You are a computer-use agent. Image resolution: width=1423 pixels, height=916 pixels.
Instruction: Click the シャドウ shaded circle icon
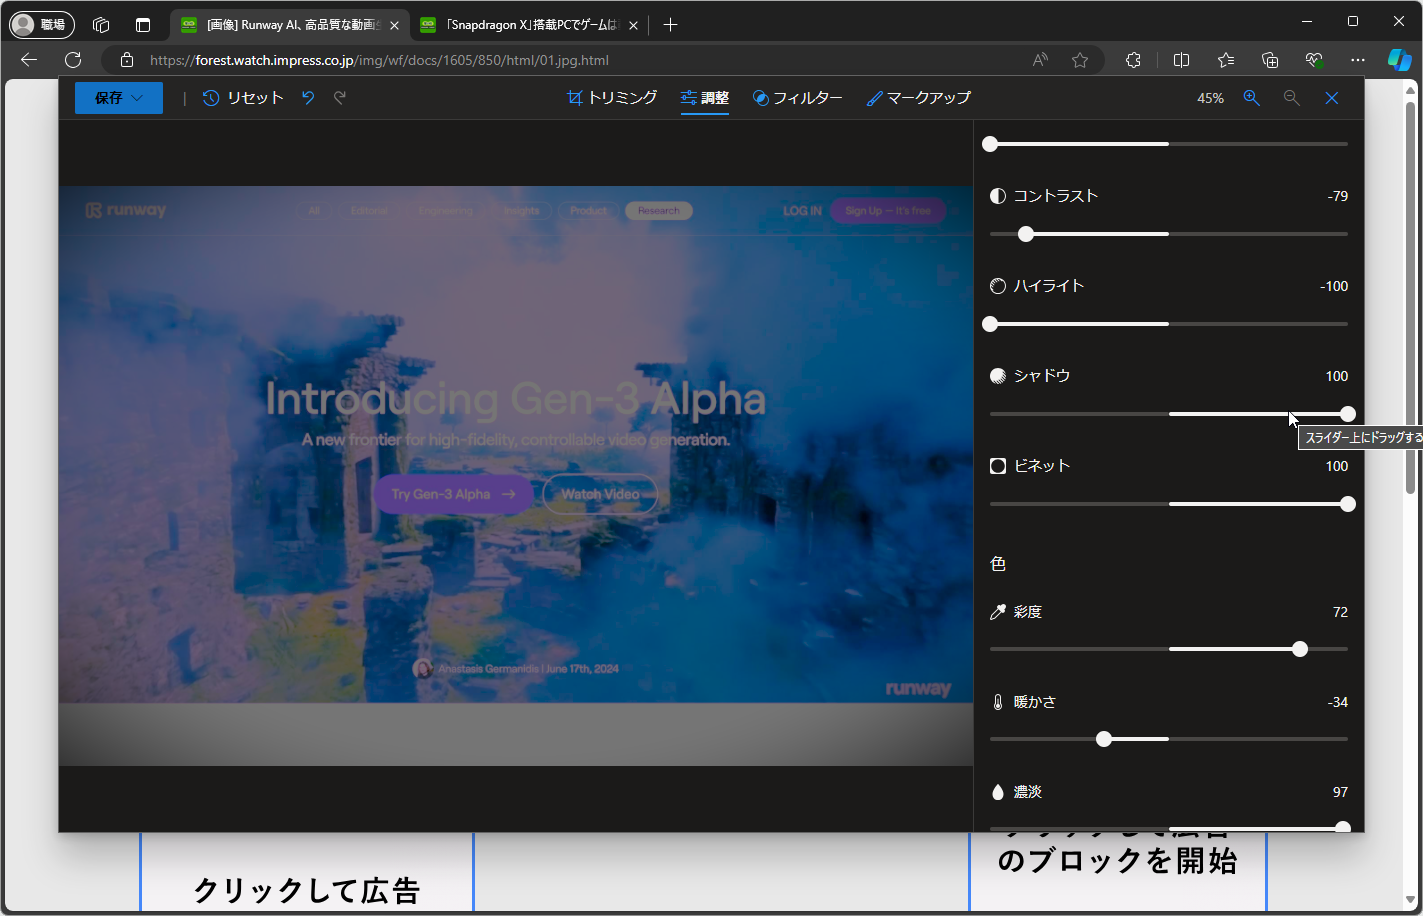coord(998,376)
